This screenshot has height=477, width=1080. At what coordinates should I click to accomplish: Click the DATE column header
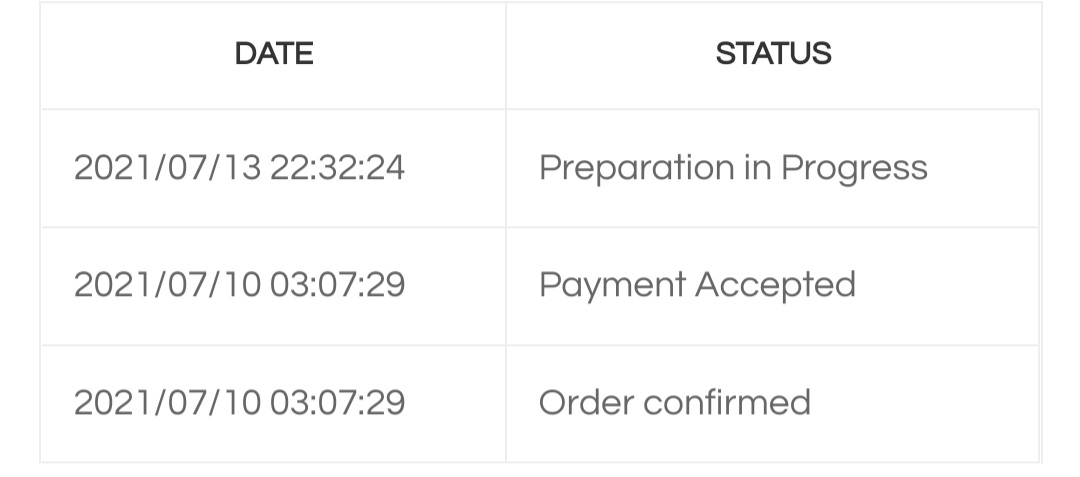273,54
